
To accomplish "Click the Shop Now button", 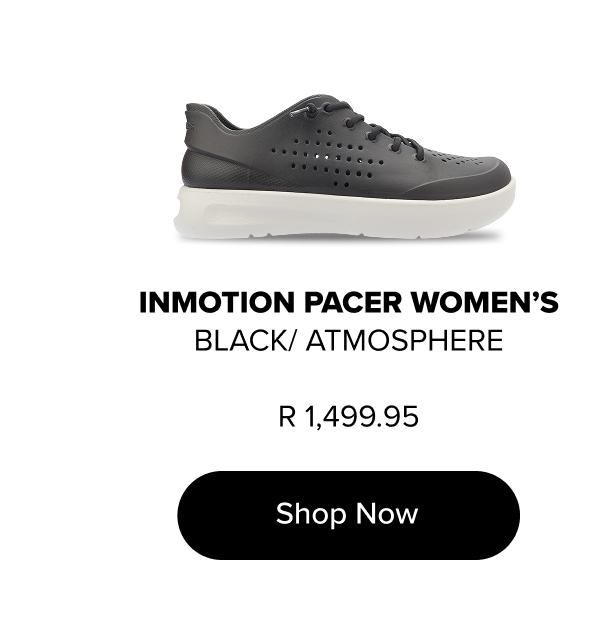I will [x=348, y=515].
